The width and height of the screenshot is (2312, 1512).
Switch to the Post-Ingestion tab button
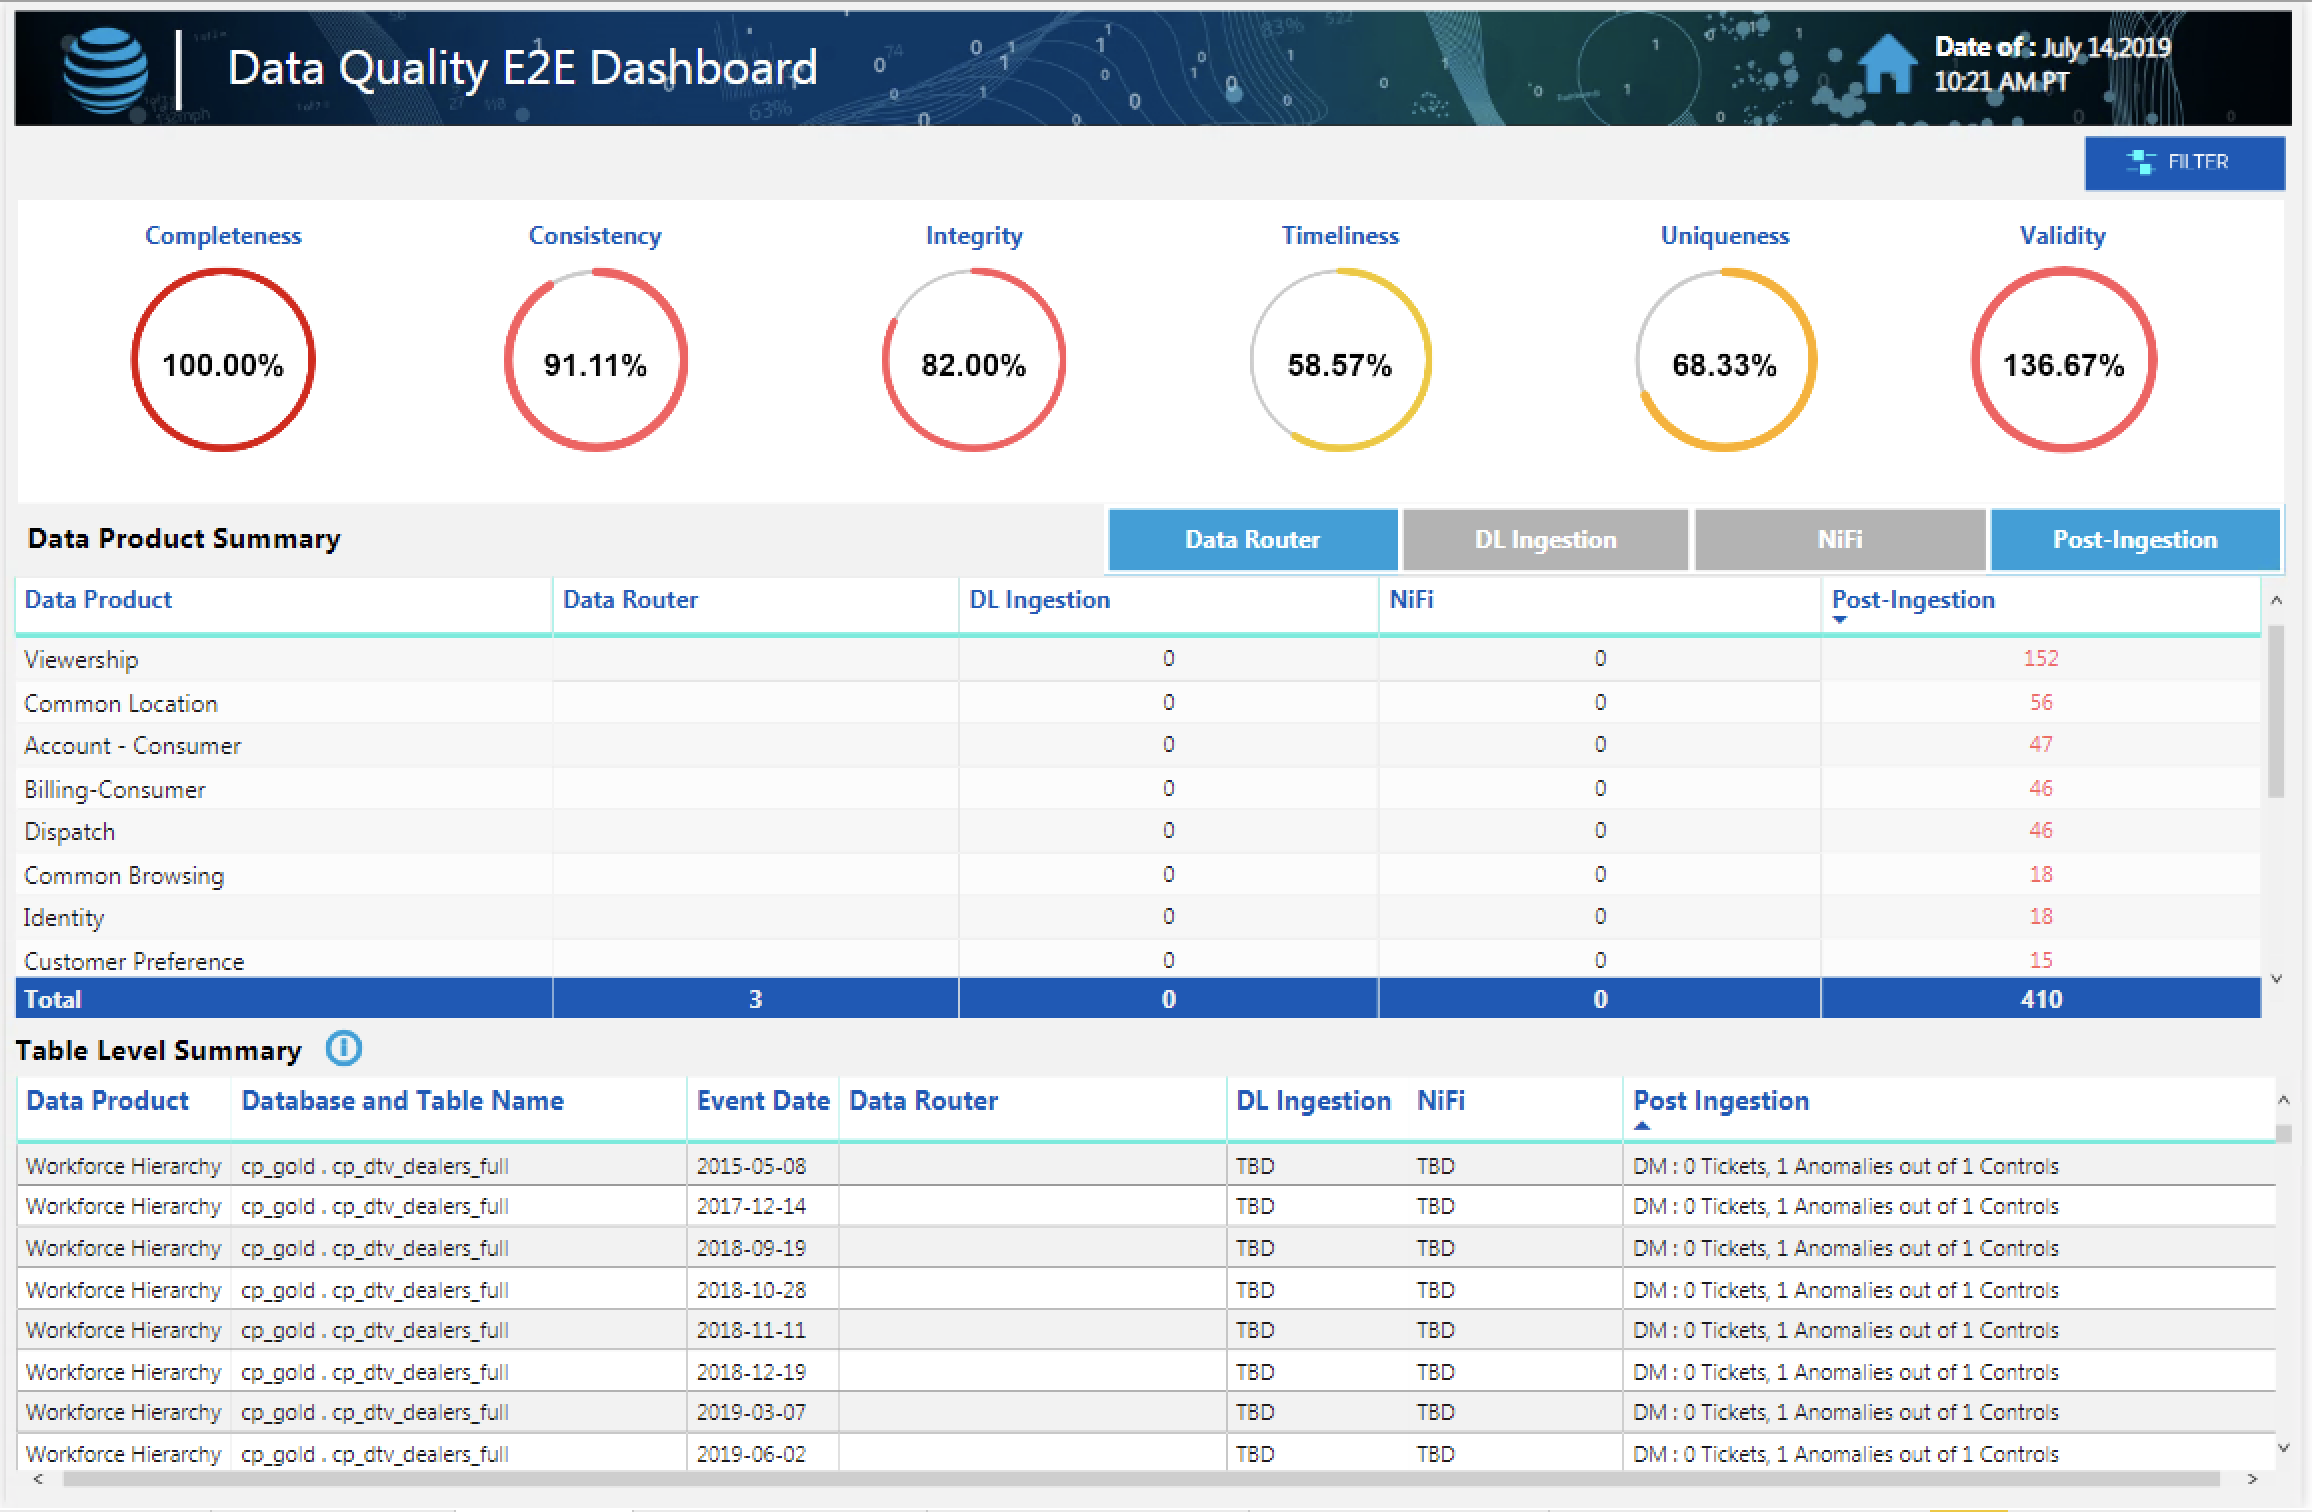2135,540
